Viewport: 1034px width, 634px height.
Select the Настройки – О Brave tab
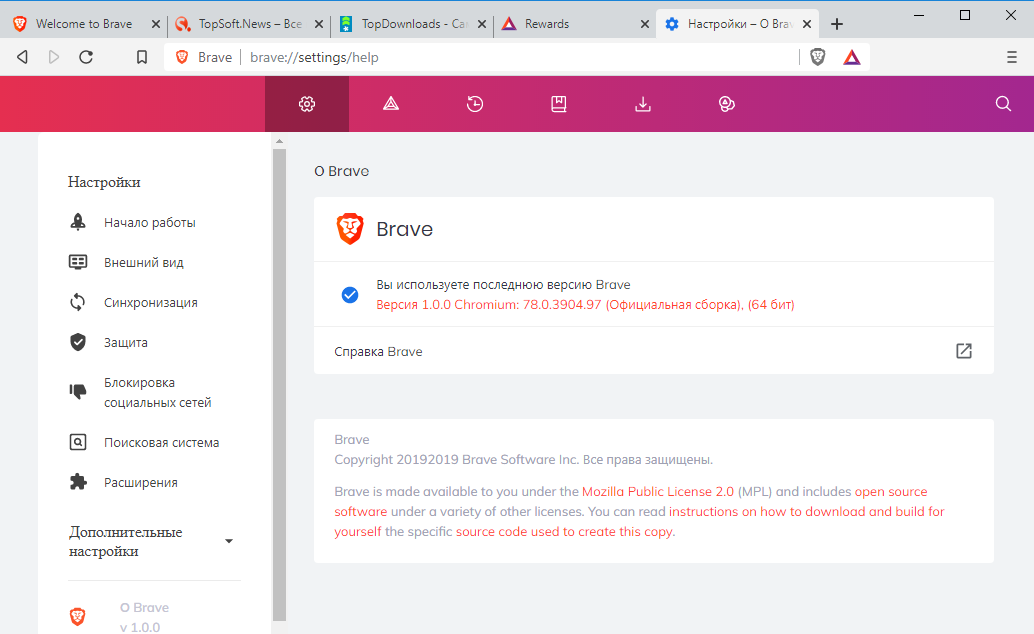739,24
